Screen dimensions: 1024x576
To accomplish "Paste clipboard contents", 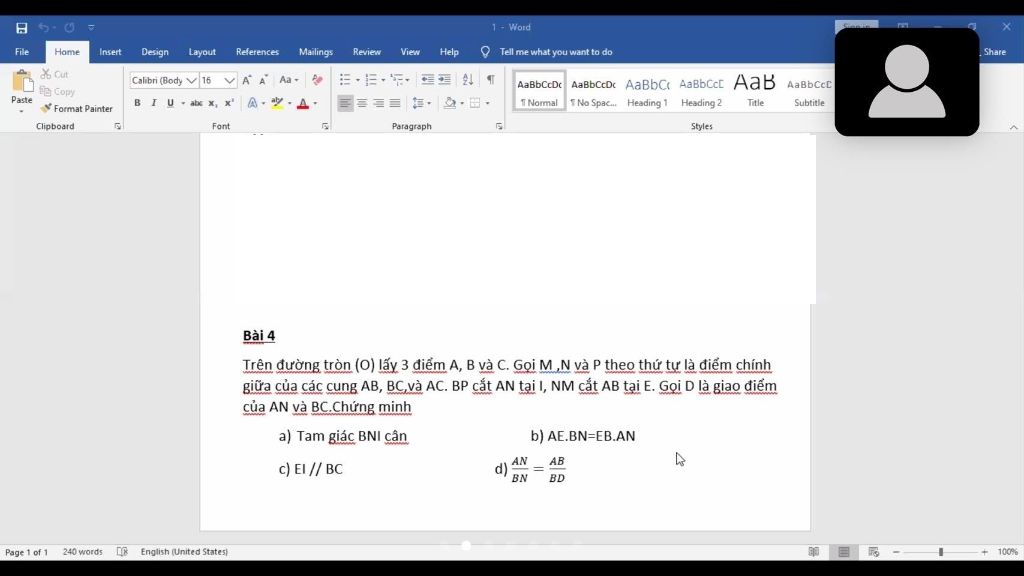I will [x=22, y=88].
